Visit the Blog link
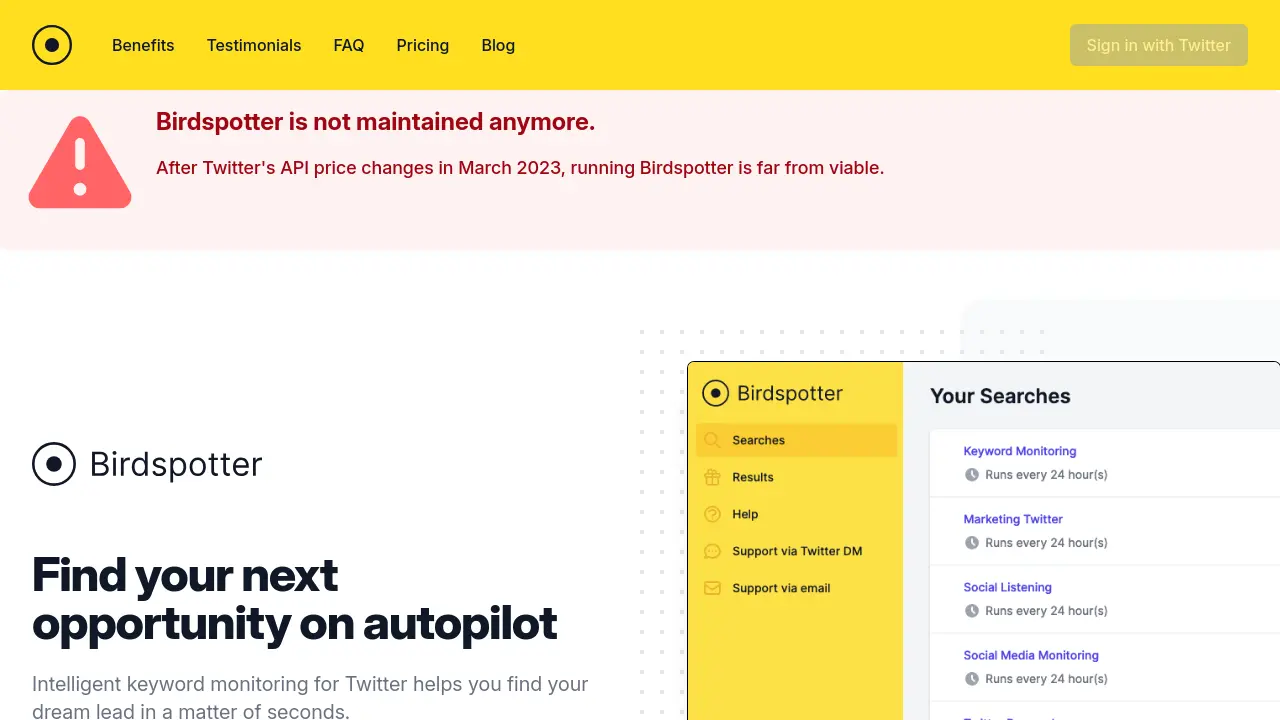 click(x=498, y=45)
